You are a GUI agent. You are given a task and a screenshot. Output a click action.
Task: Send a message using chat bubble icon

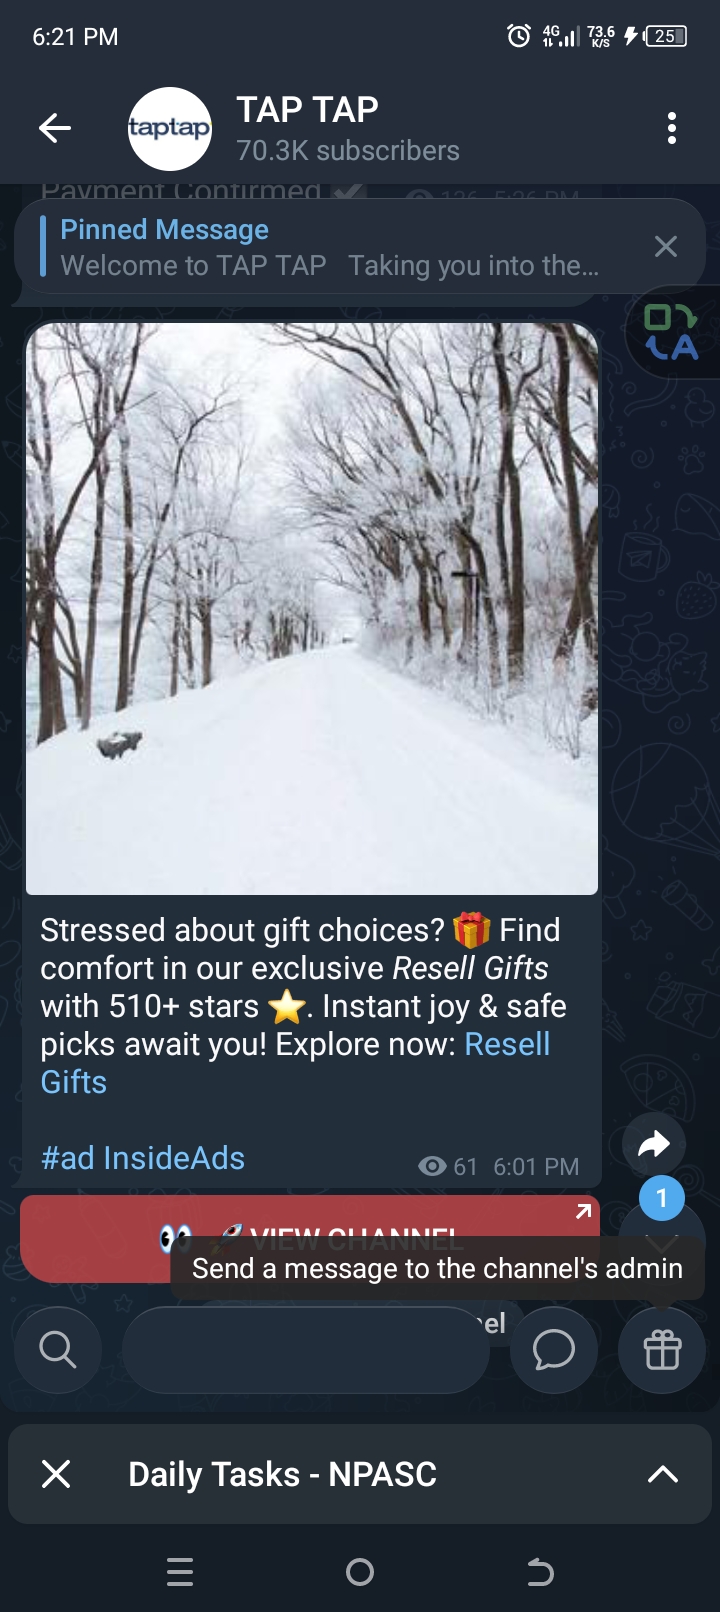coord(554,1350)
